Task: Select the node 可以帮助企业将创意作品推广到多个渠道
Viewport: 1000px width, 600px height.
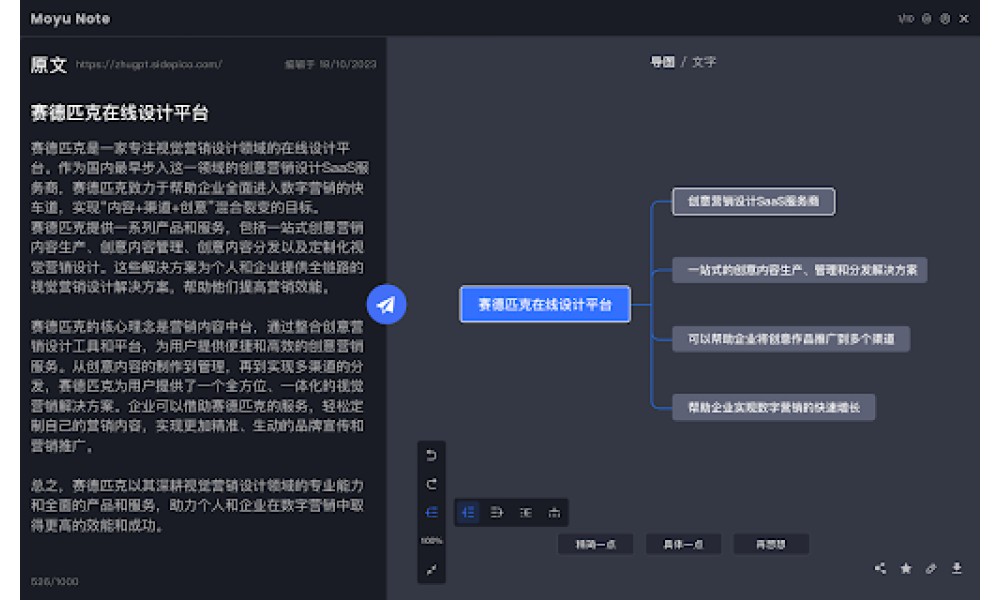Action: pos(791,339)
